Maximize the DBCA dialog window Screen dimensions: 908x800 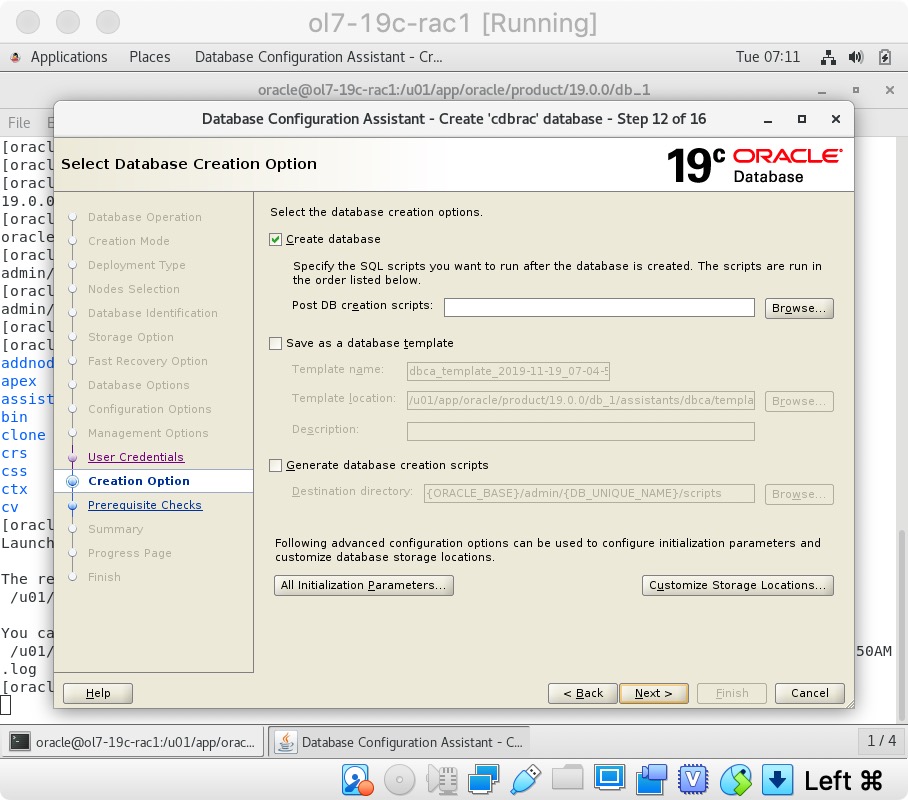click(801, 119)
